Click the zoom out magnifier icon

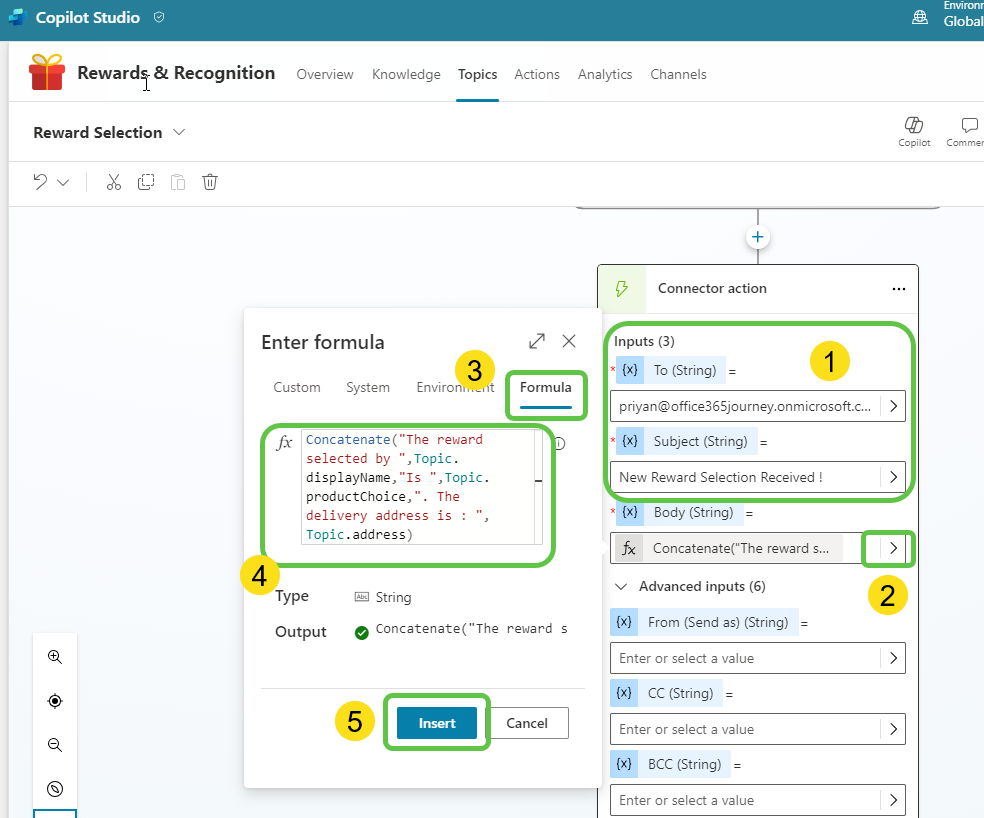55,745
